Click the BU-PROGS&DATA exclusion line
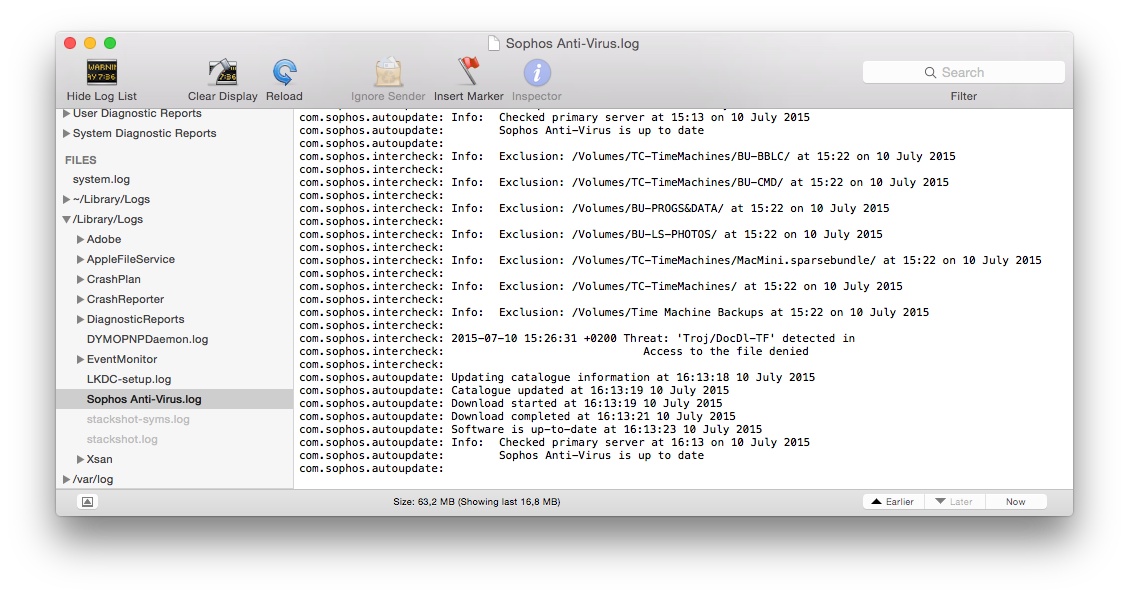 click(594, 209)
